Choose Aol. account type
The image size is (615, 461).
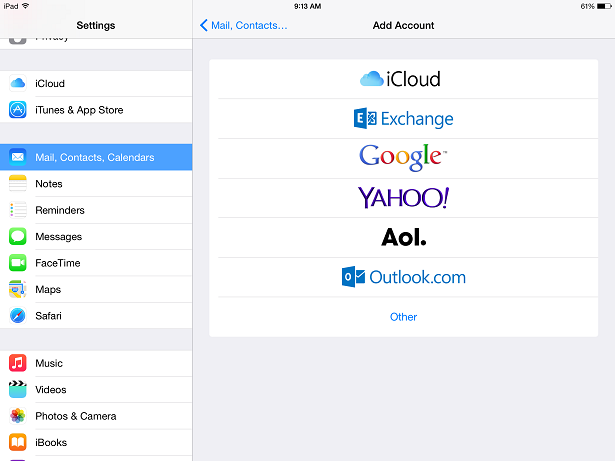(403, 237)
